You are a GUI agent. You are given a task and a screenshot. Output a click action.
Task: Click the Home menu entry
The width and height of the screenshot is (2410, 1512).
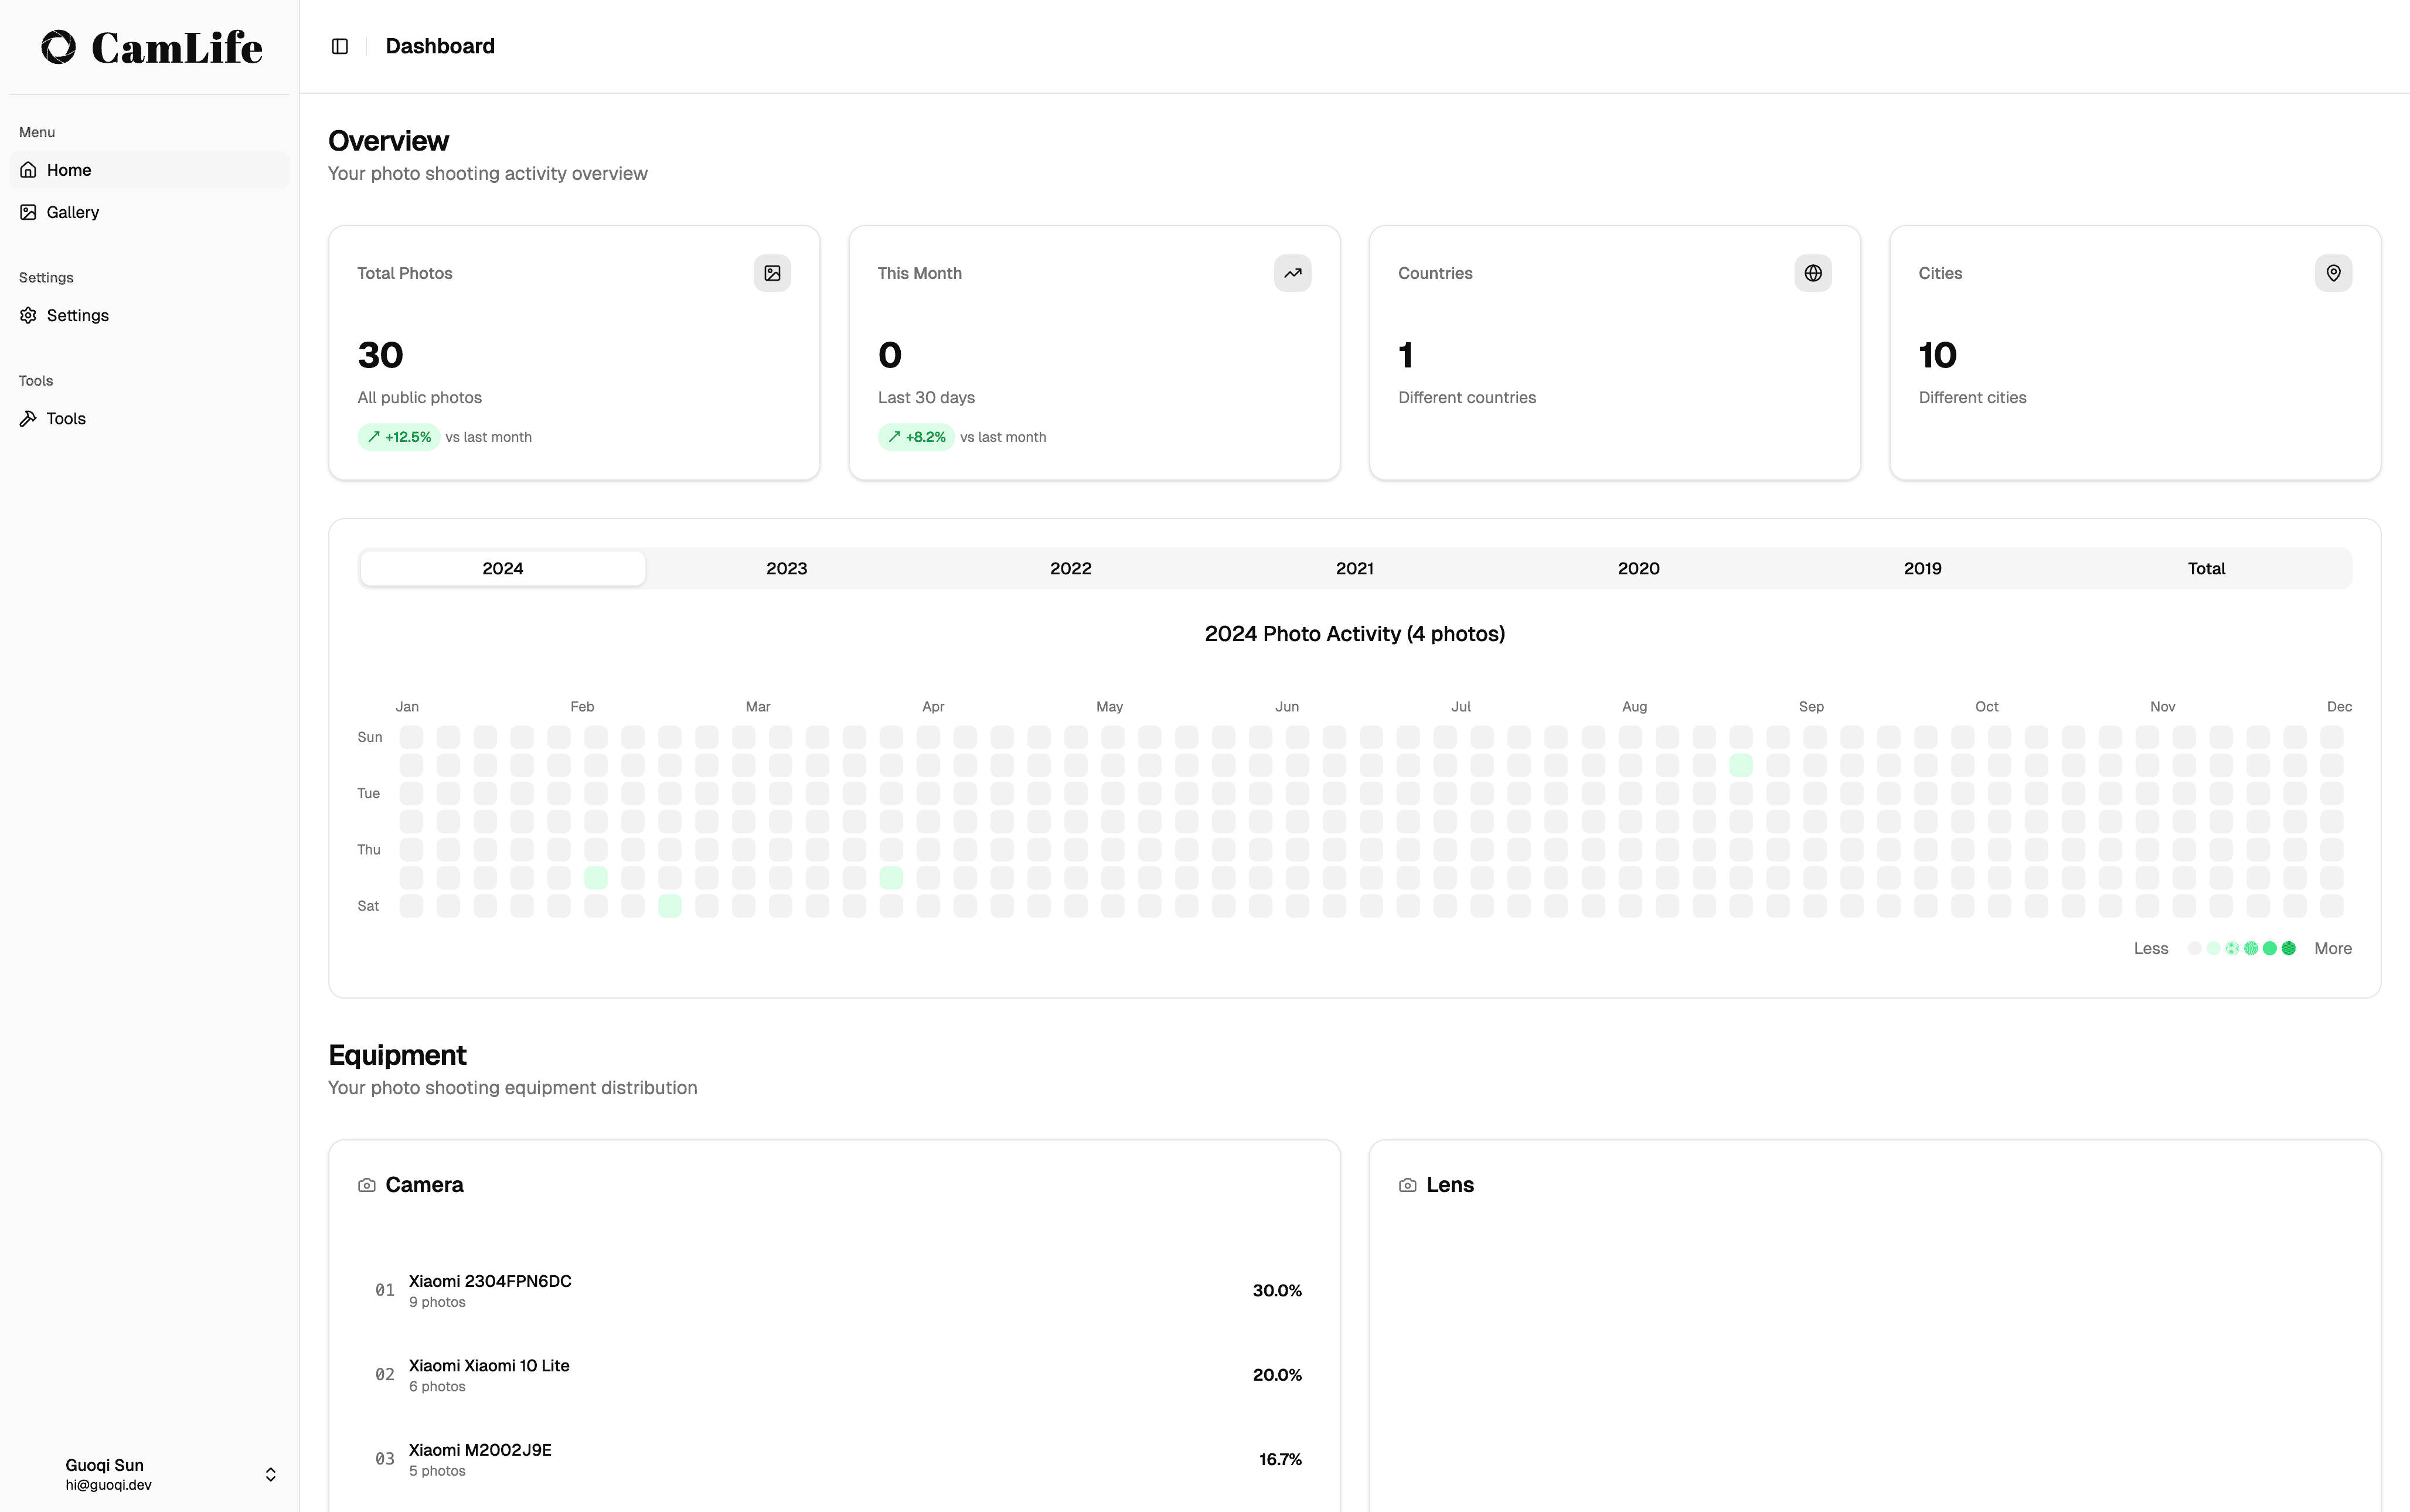pos(69,169)
